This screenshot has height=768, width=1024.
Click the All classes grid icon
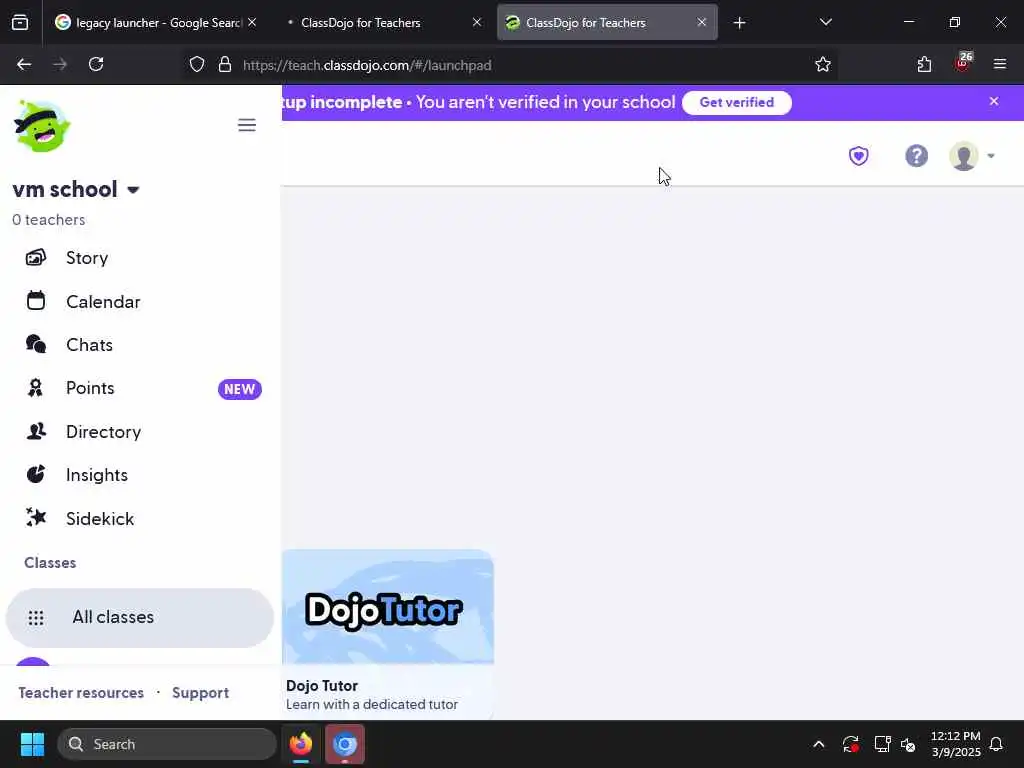tap(36, 618)
